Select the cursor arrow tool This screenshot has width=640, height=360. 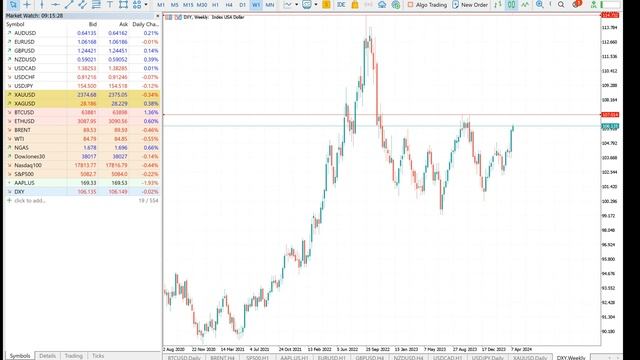[13, 4]
